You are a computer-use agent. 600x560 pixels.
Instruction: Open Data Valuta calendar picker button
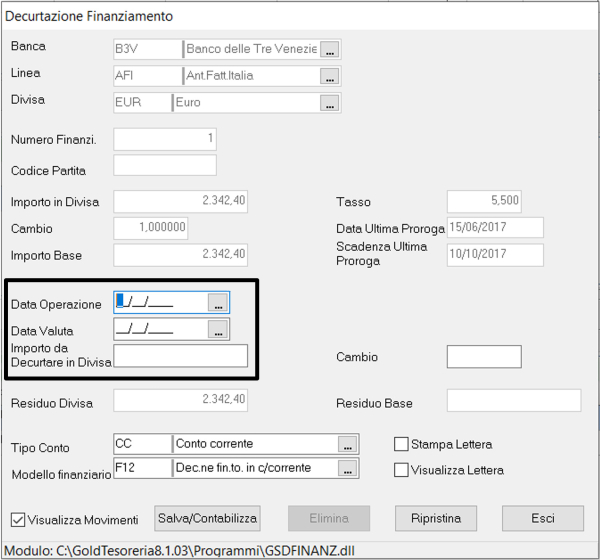click(218, 329)
